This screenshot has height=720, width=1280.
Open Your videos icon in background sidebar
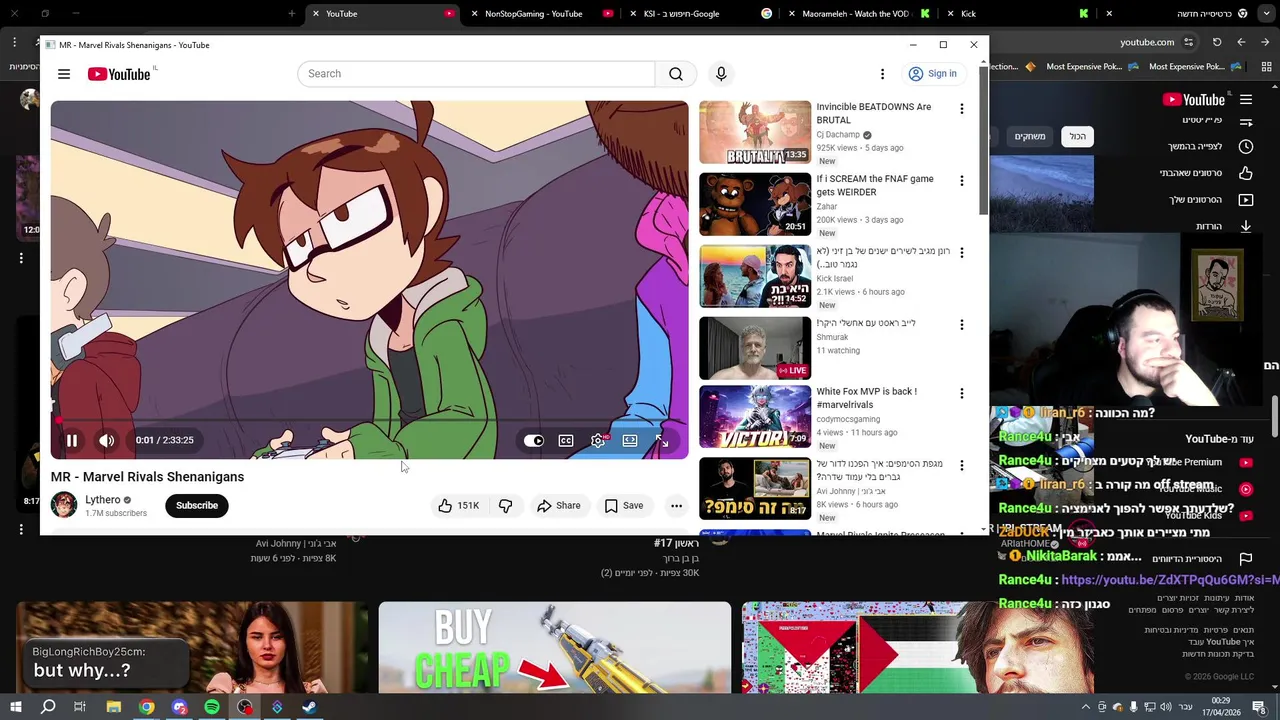(1246, 200)
